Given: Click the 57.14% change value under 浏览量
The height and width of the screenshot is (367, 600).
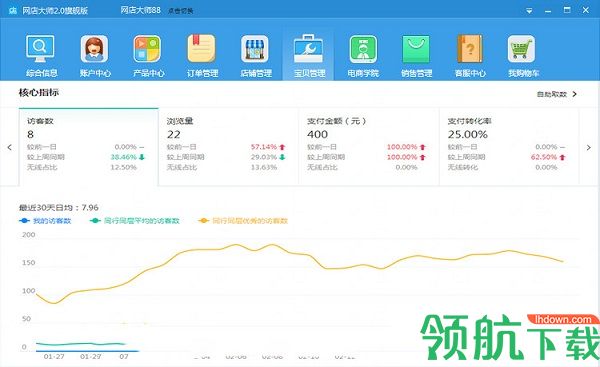Looking at the screenshot, I should coord(264,147).
